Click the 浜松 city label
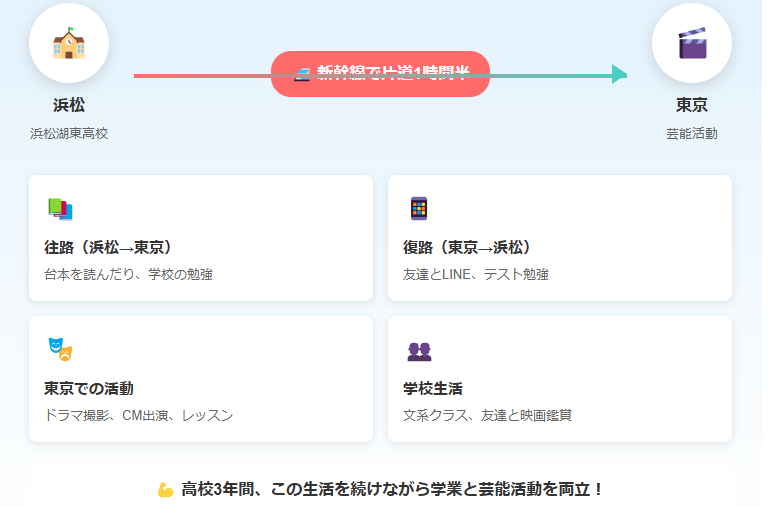Image resolution: width=784 pixels, height=507 pixels. pyautogui.click(x=69, y=105)
